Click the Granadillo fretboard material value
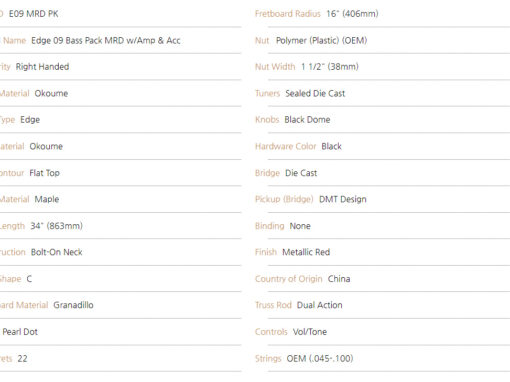The image size is (510, 382). 73,305
